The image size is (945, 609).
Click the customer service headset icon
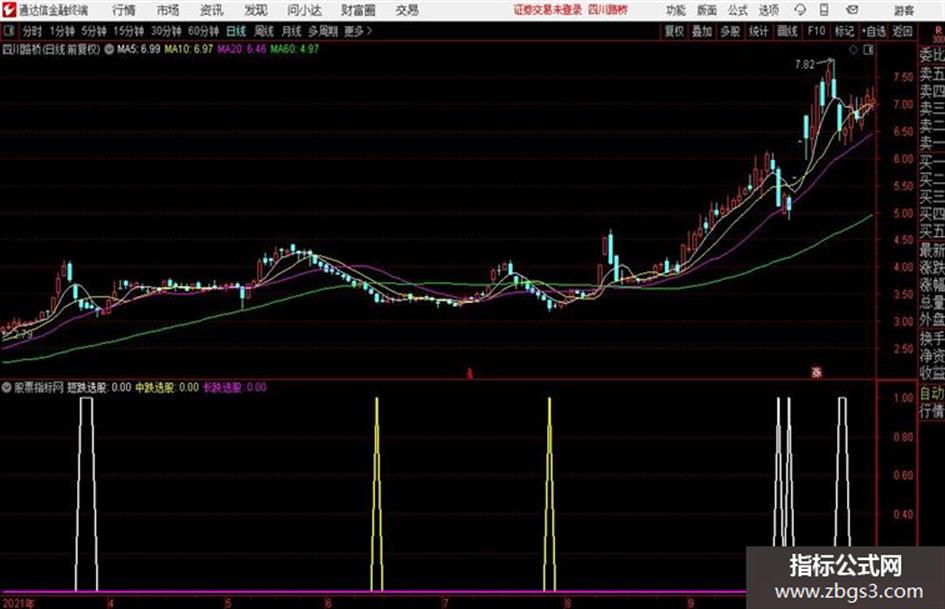(x=800, y=10)
